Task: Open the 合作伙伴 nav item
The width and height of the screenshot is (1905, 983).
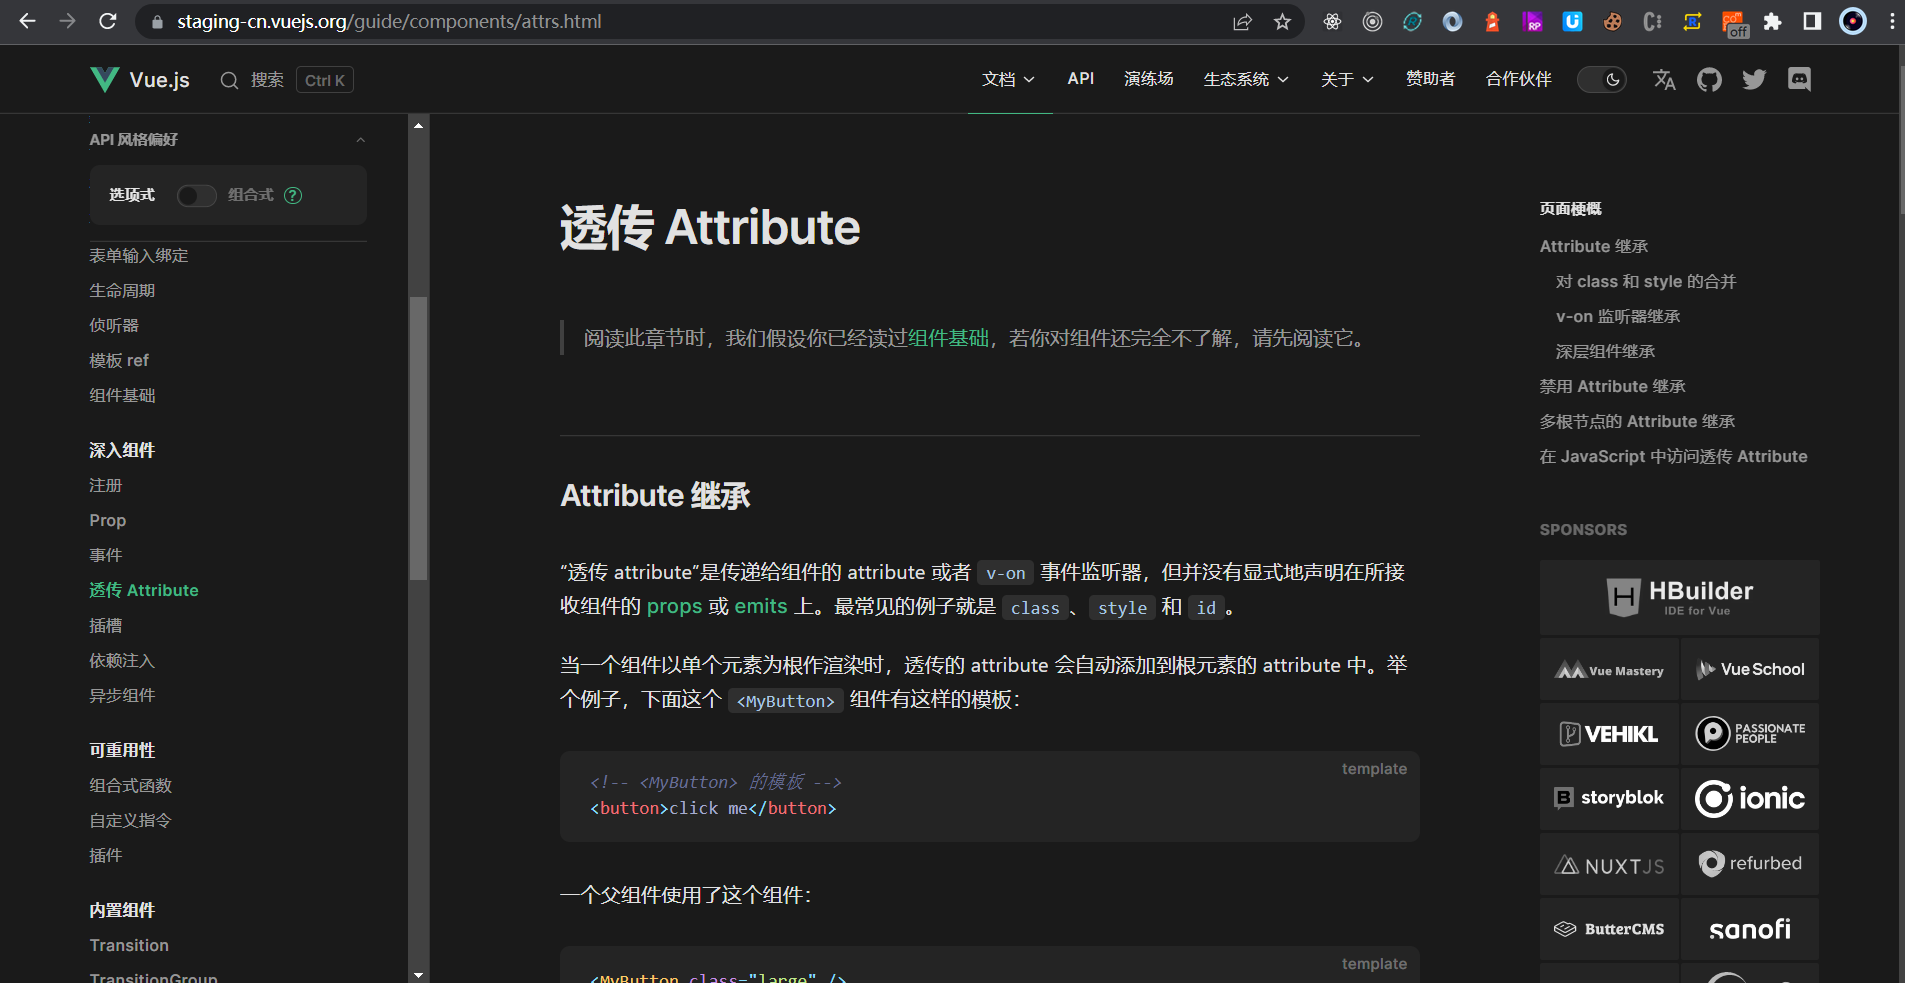Action: tap(1519, 79)
